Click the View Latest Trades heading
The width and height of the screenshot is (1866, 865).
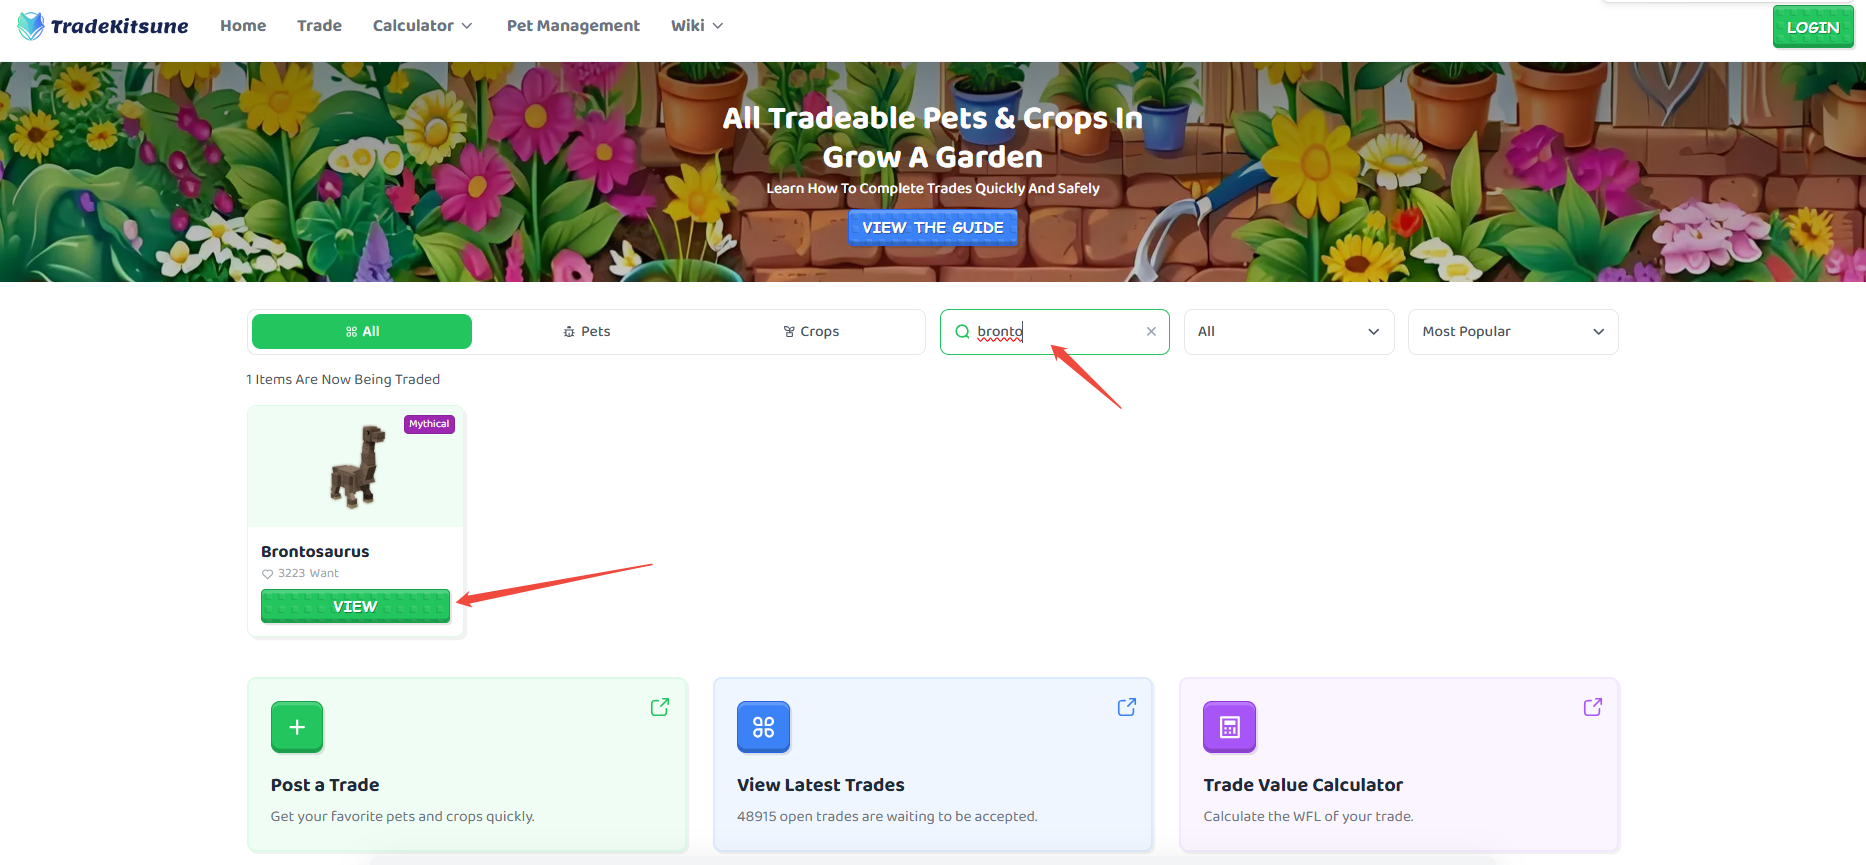[x=821, y=785]
